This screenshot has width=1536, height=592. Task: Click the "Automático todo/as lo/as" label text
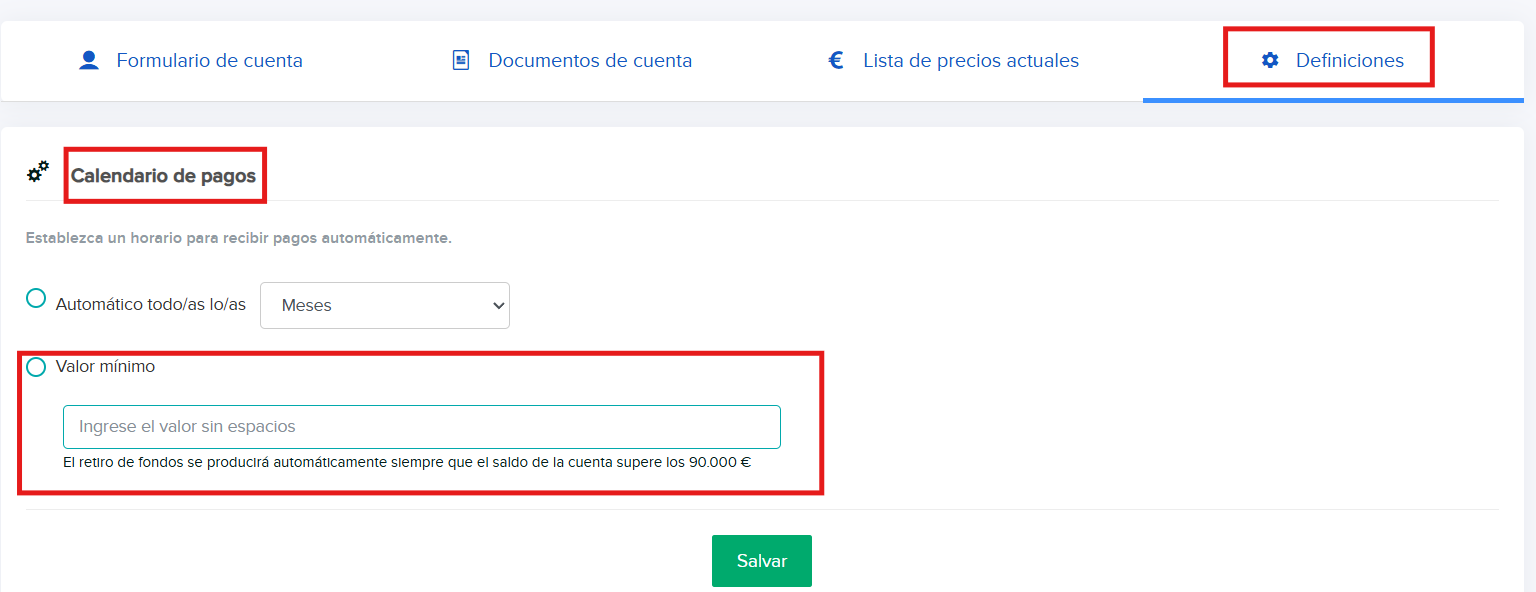point(151,305)
